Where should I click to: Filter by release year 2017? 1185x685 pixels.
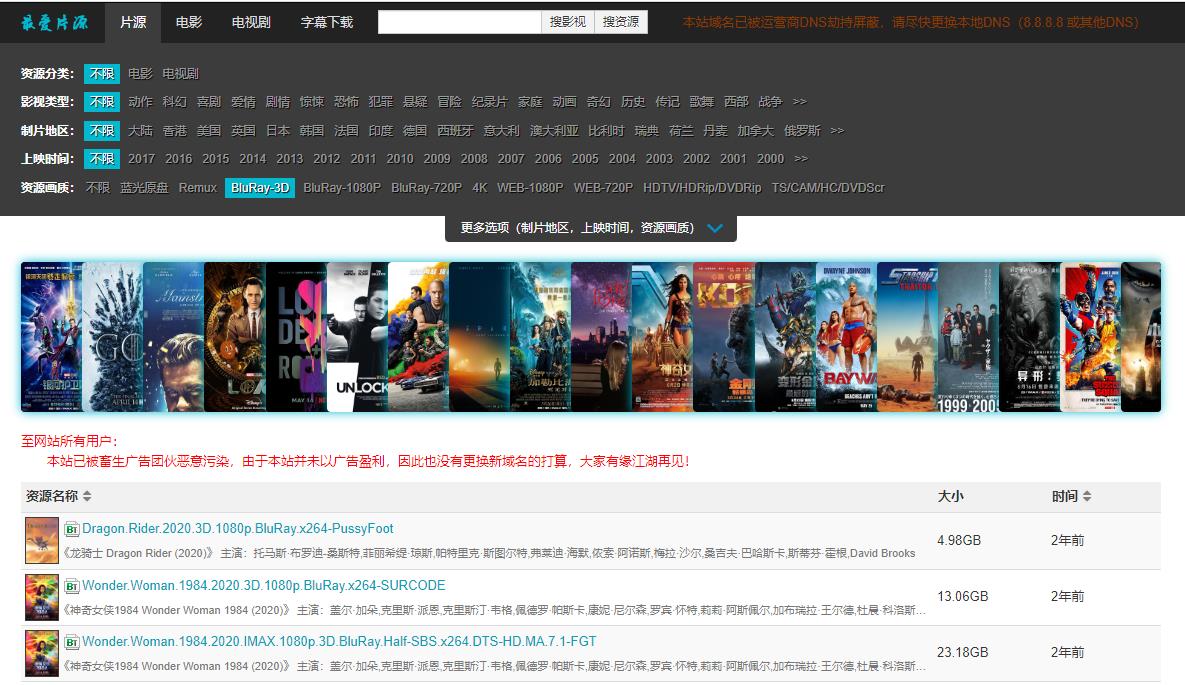(141, 159)
